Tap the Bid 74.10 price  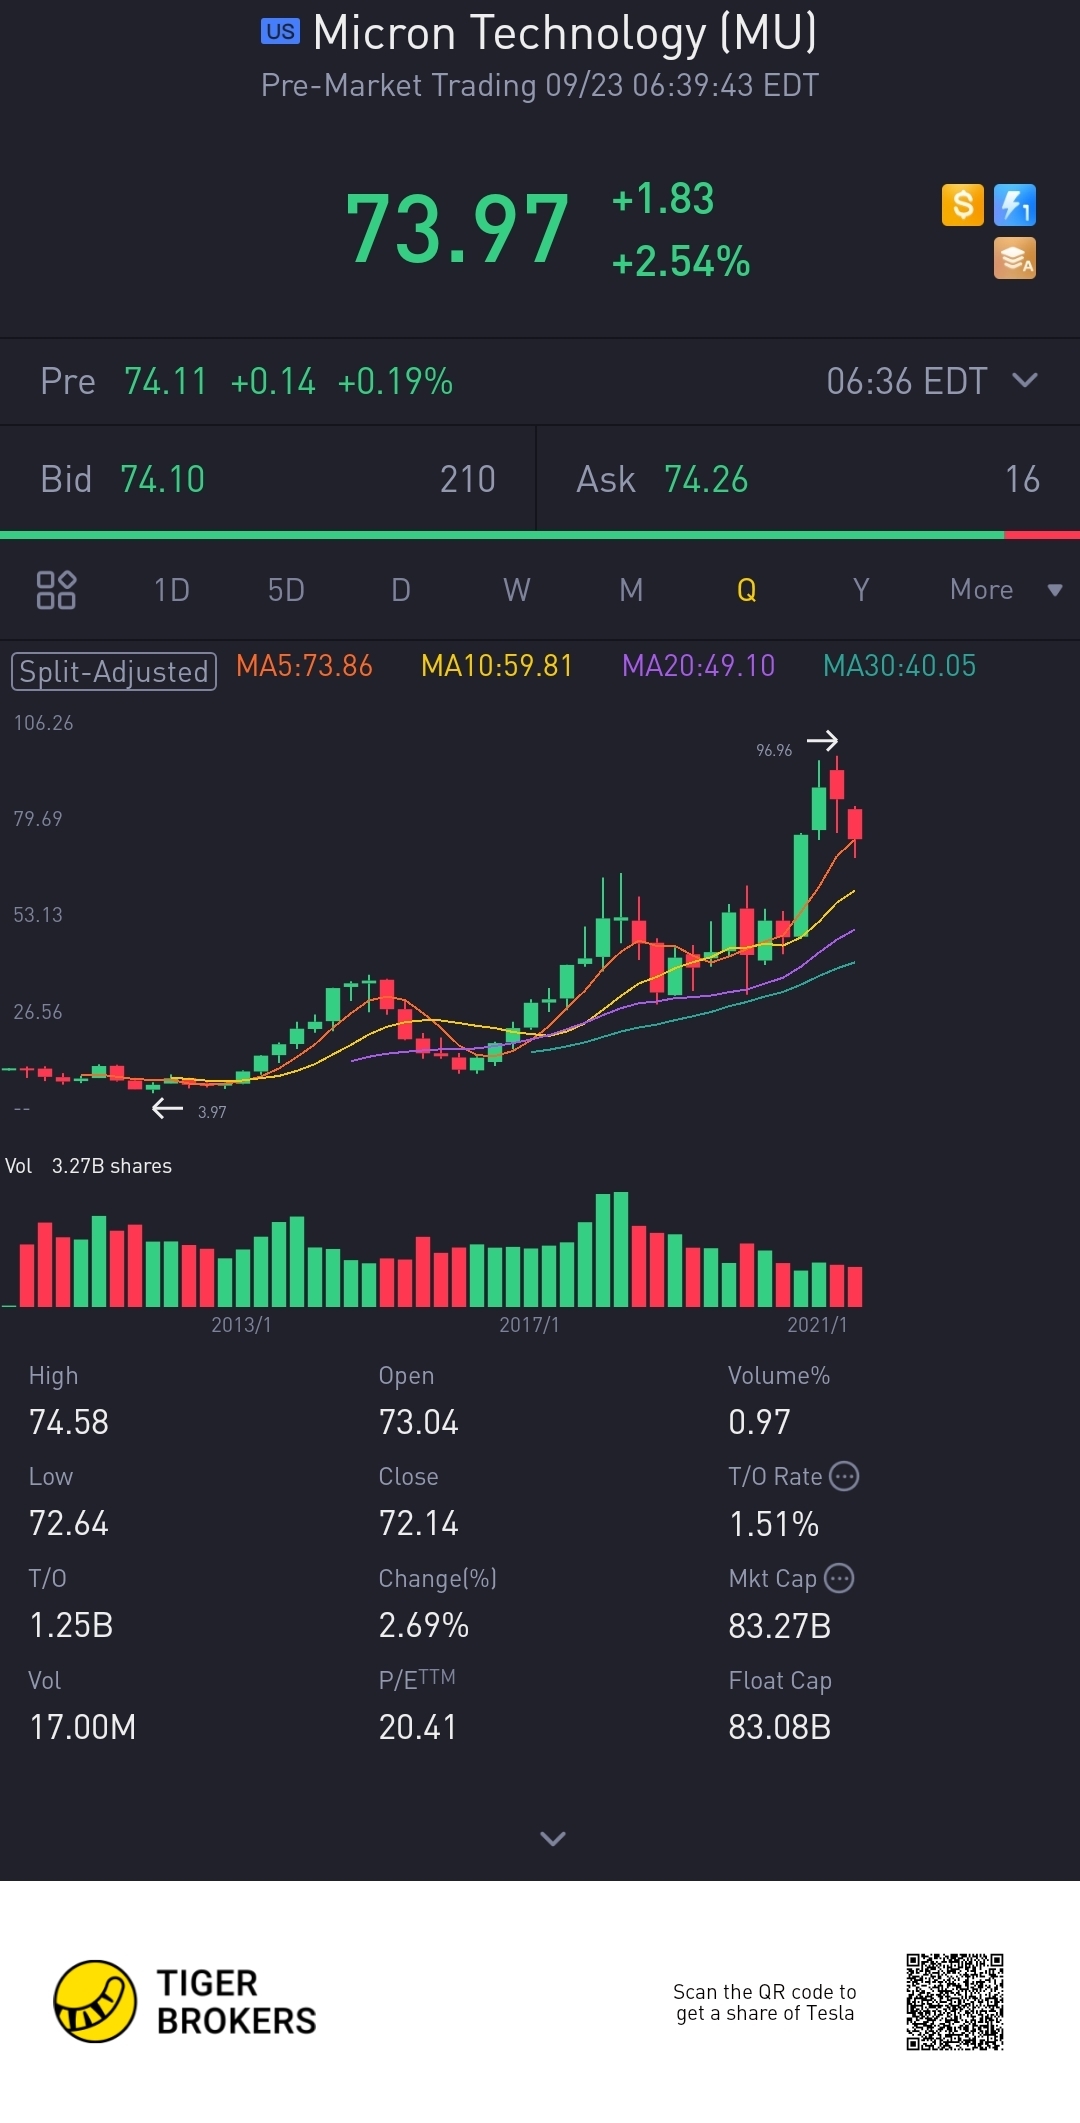point(162,480)
